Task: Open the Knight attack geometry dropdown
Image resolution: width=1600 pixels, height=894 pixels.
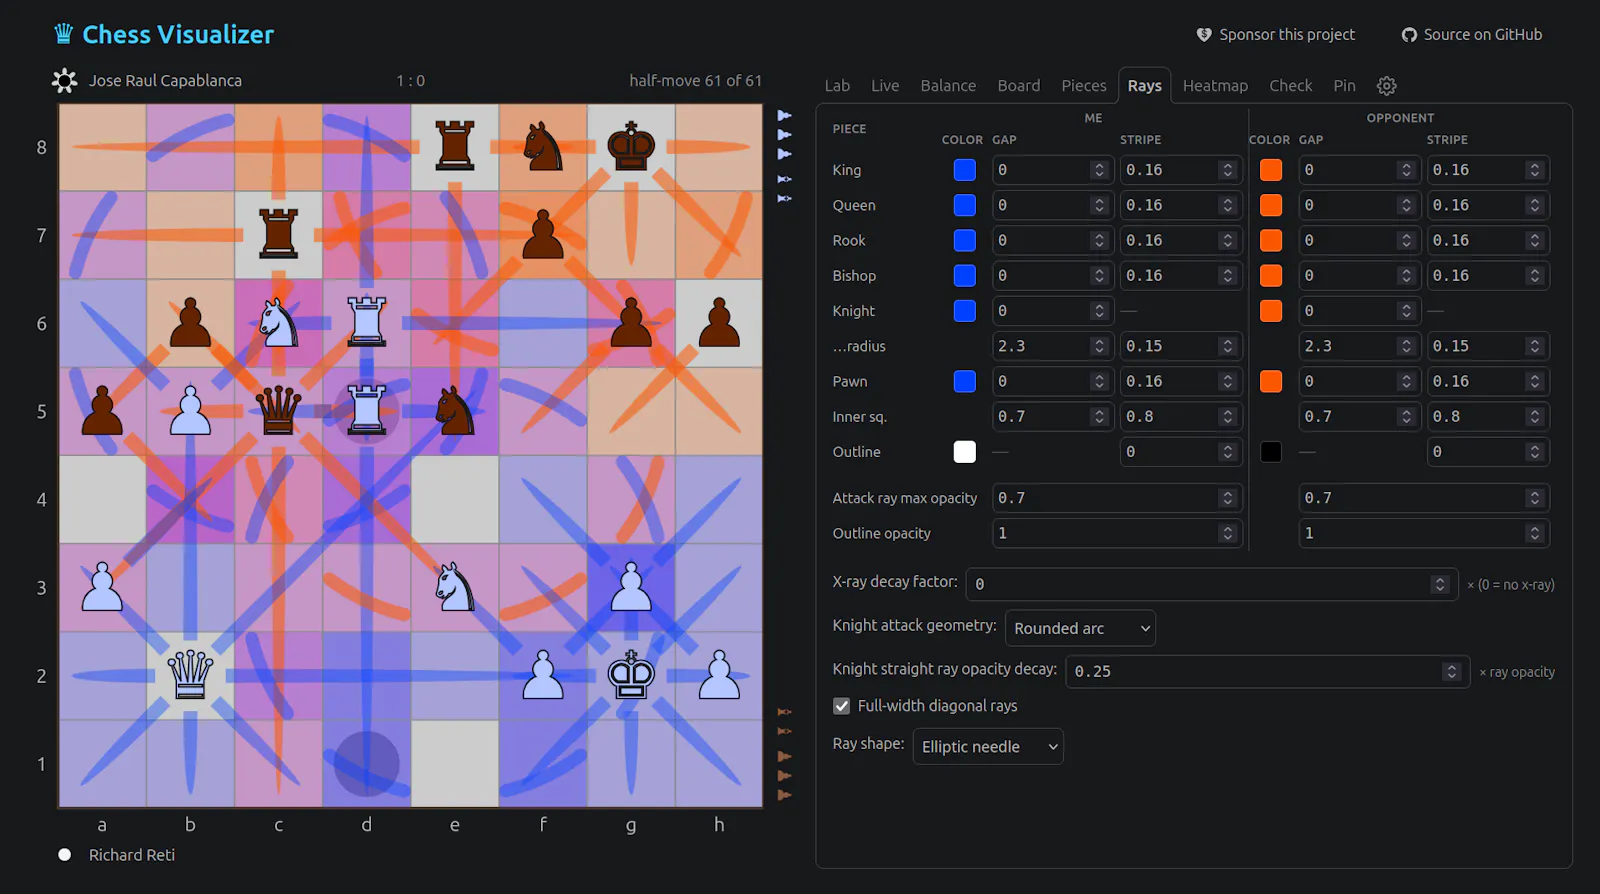Action: click(1080, 628)
